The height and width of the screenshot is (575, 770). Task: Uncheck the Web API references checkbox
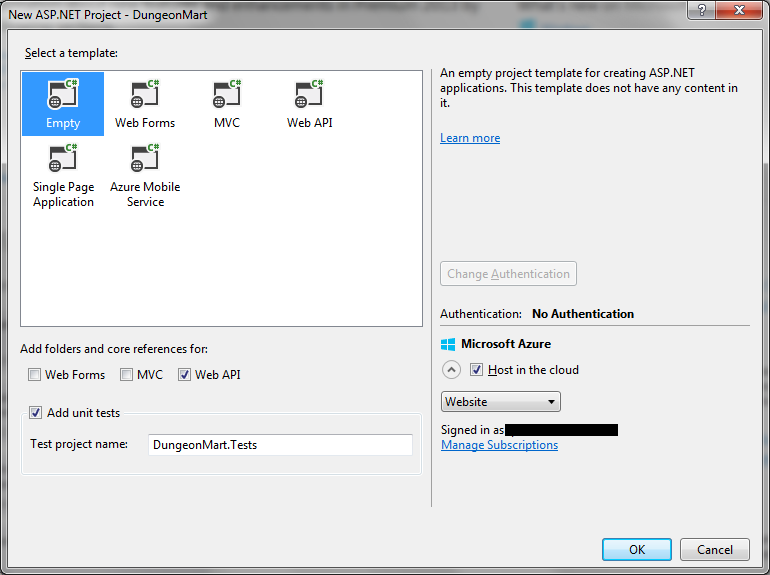point(185,375)
